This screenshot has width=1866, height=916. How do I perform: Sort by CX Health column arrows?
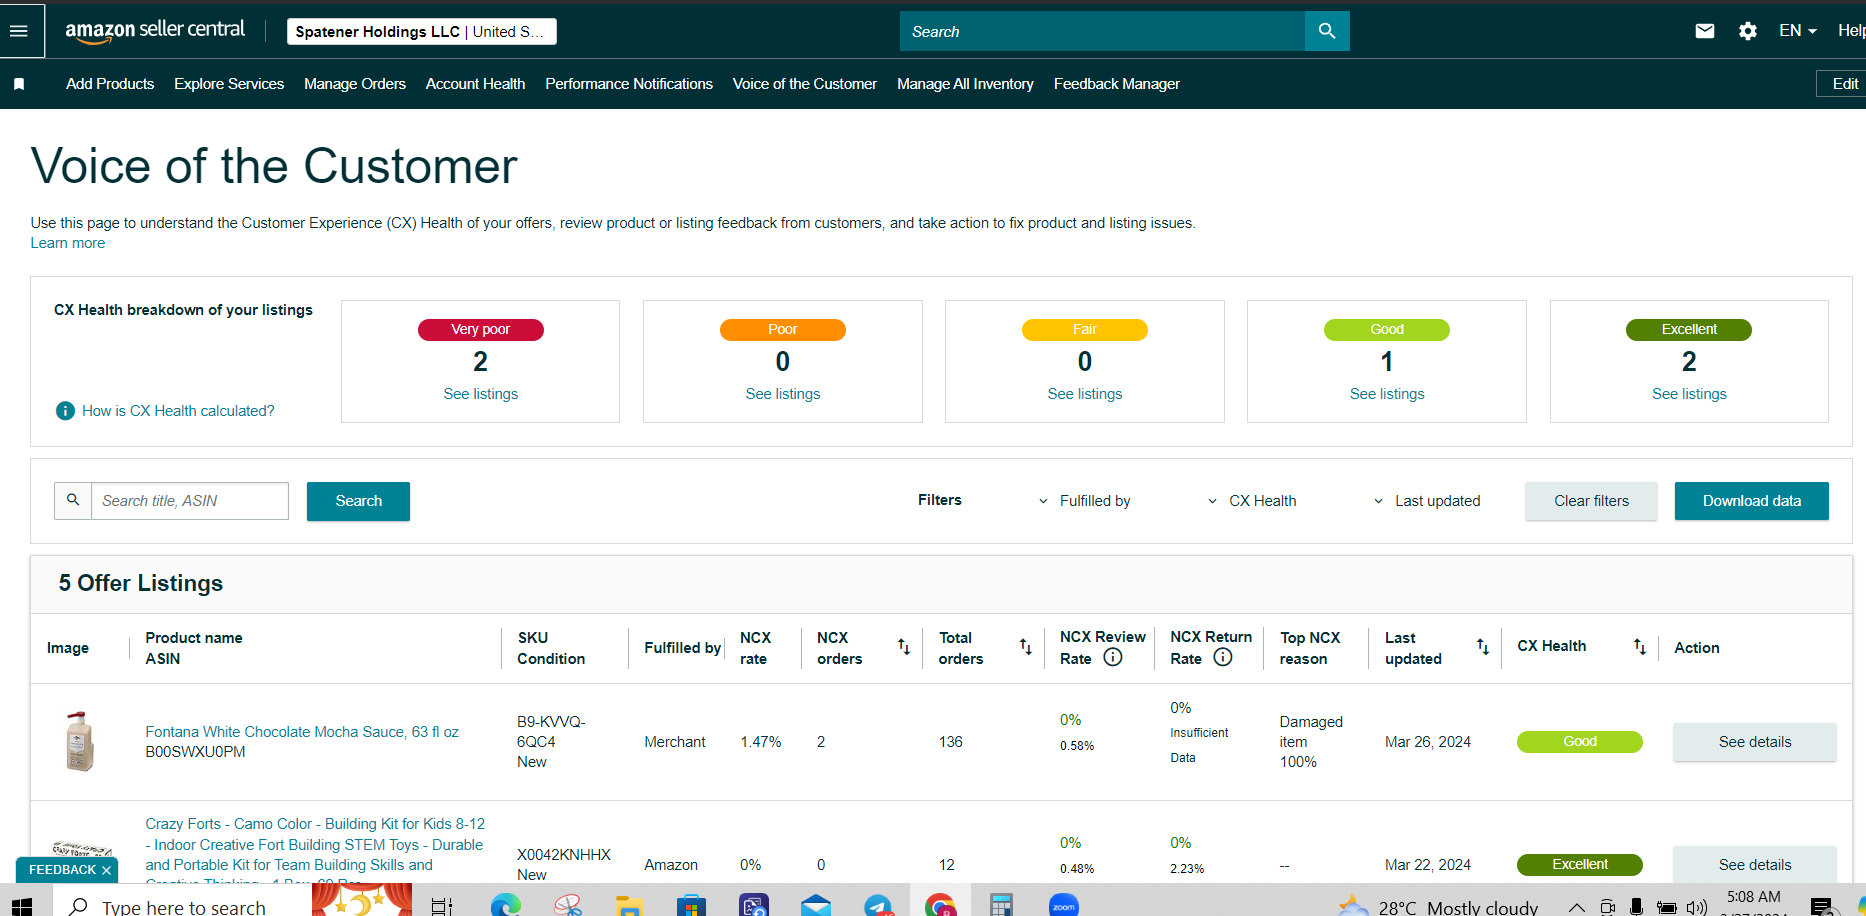pyautogui.click(x=1640, y=647)
